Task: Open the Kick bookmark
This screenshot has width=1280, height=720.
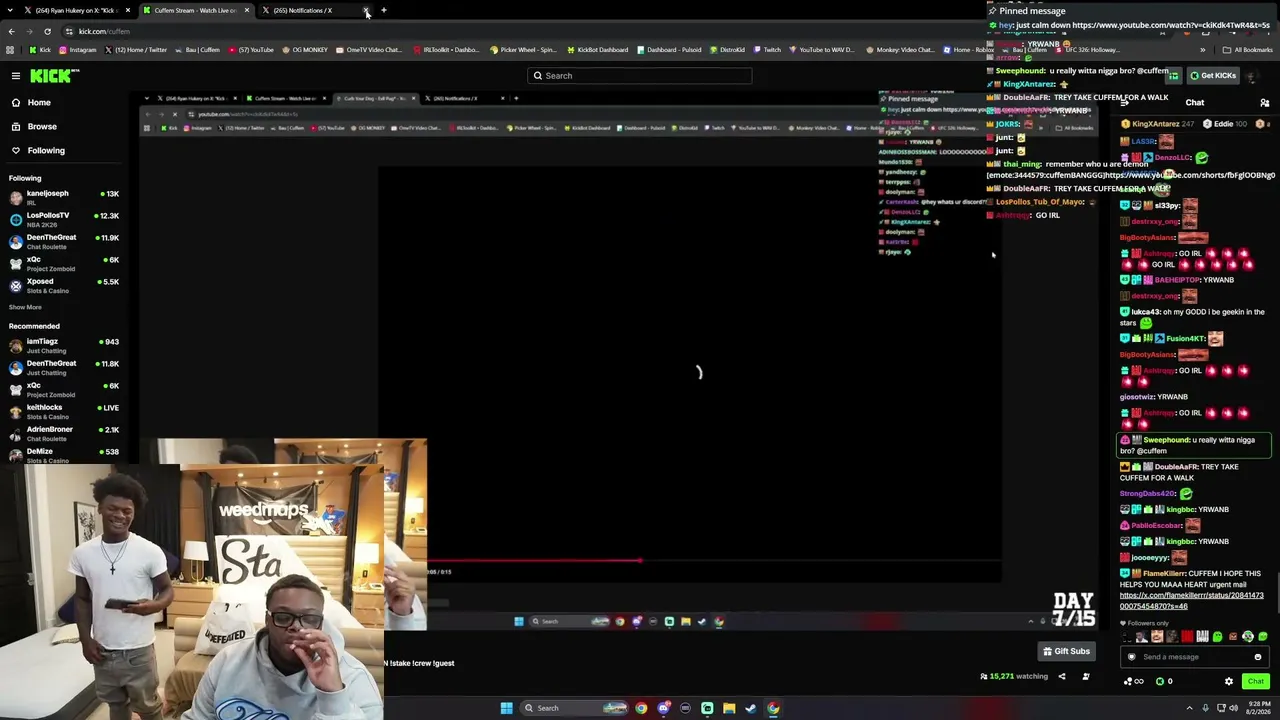Action: (40, 50)
